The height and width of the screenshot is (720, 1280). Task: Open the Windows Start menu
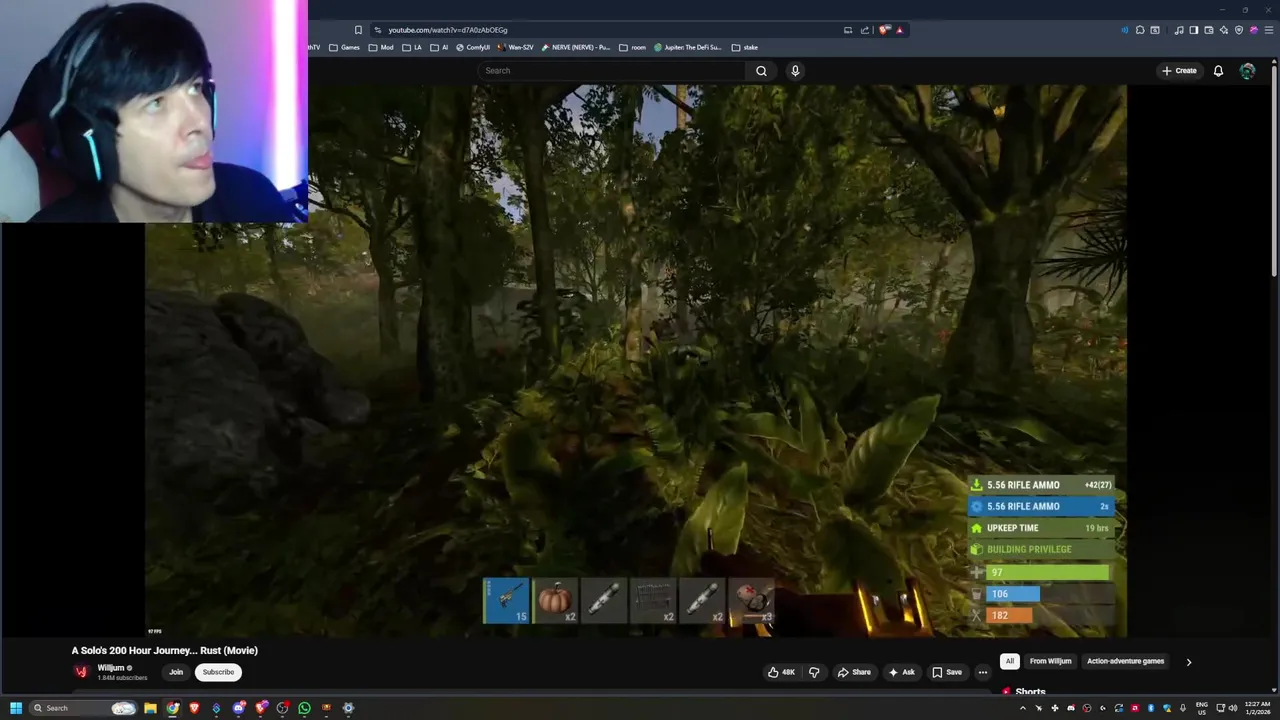point(16,708)
